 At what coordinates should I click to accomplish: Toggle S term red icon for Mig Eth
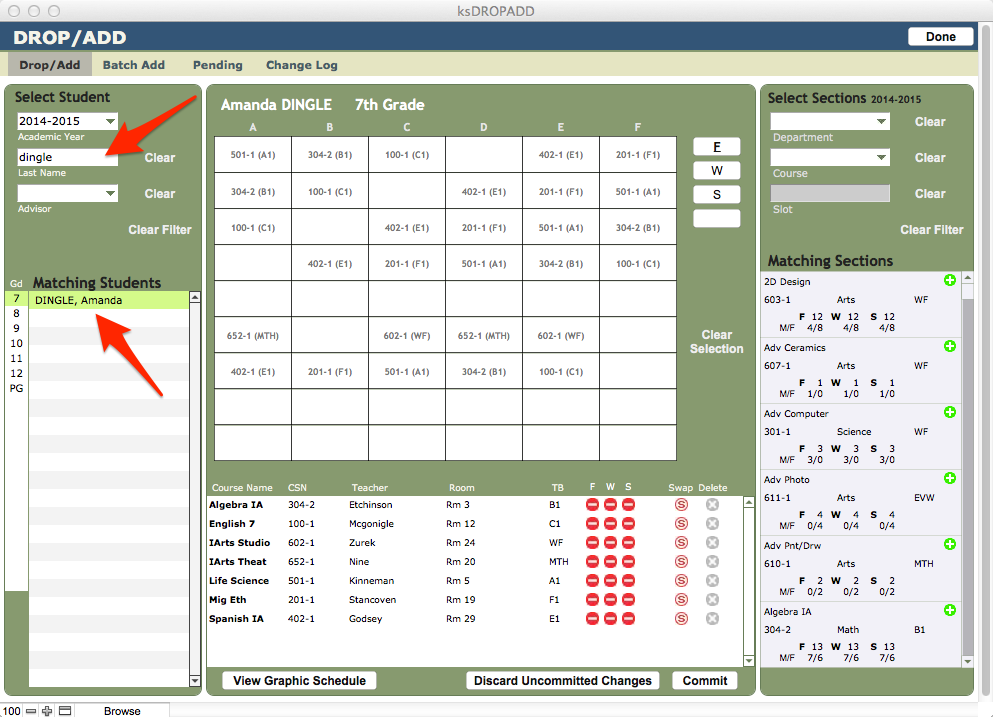click(628, 600)
